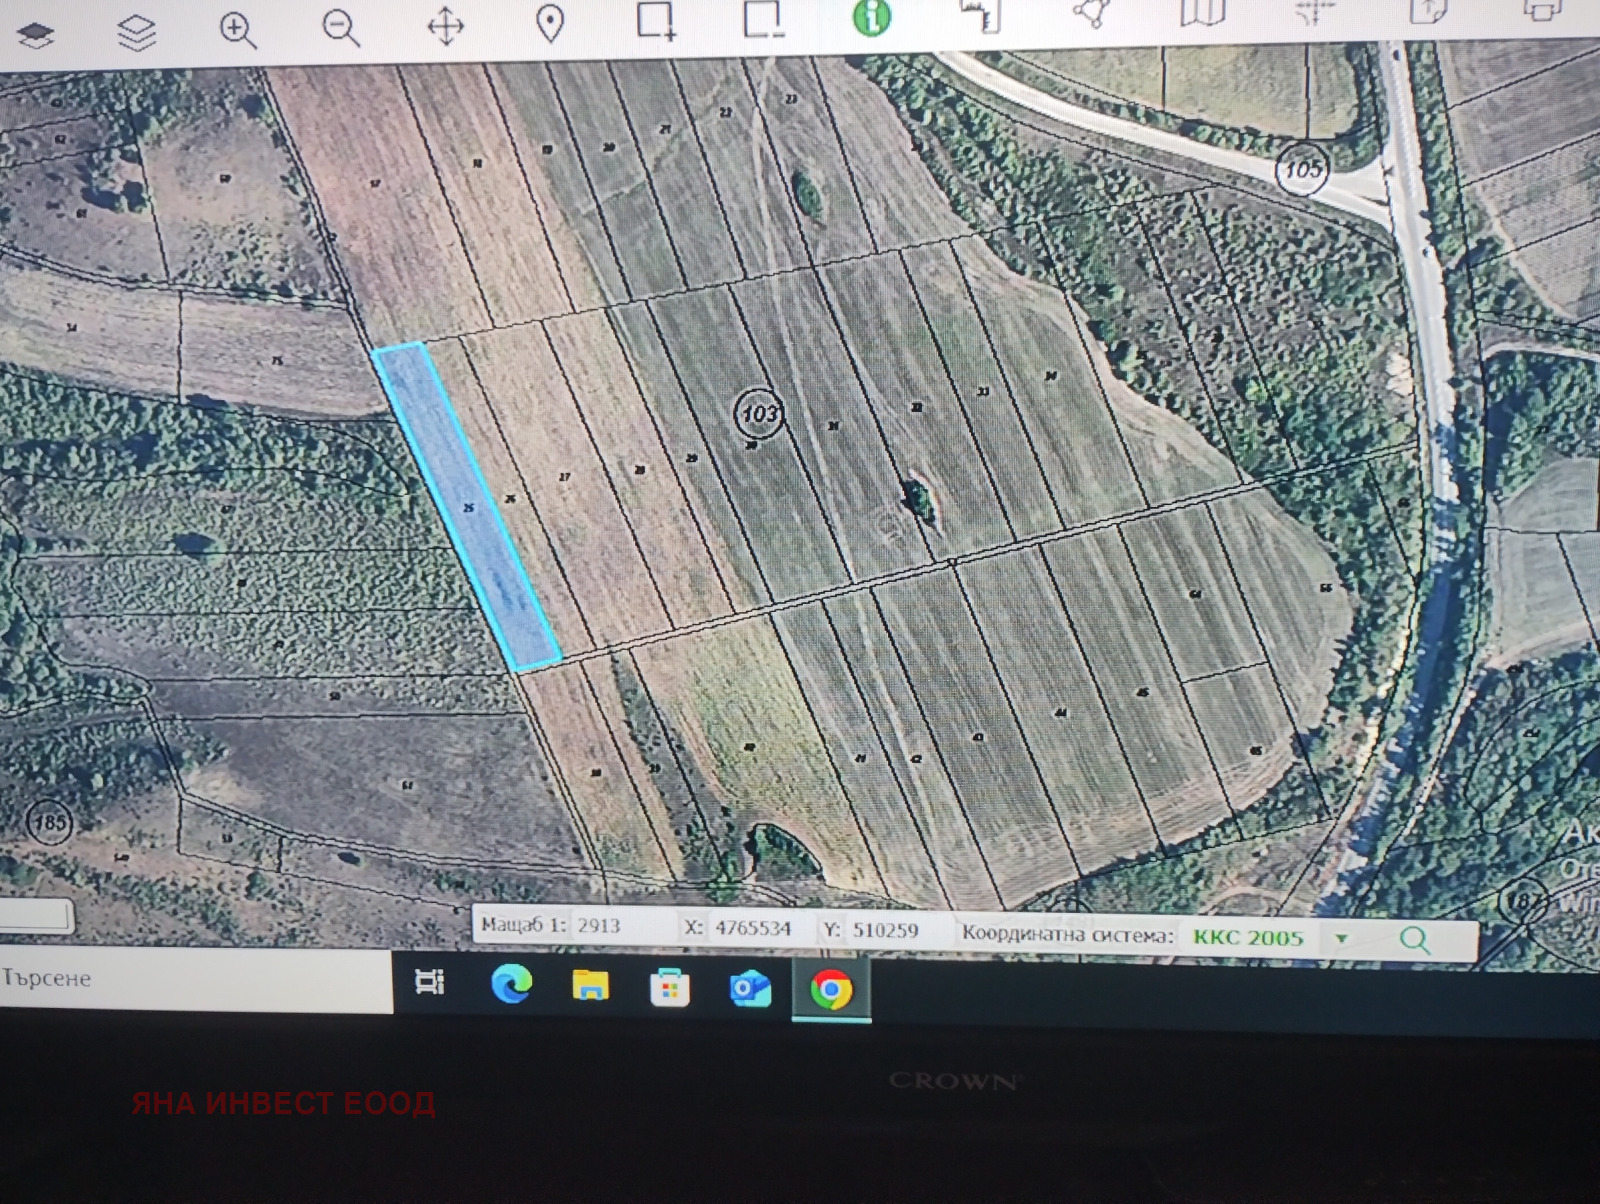Open Microsoft Edge from the taskbar

(x=511, y=986)
